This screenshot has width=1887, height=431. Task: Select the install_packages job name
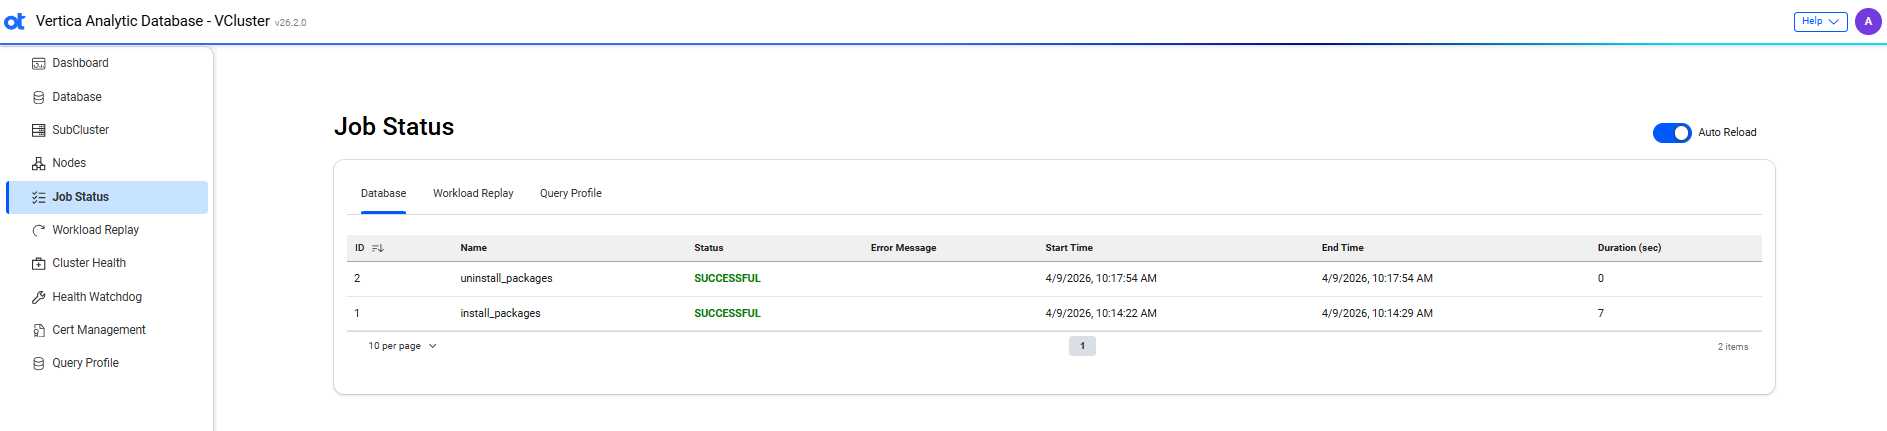pos(500,314)
